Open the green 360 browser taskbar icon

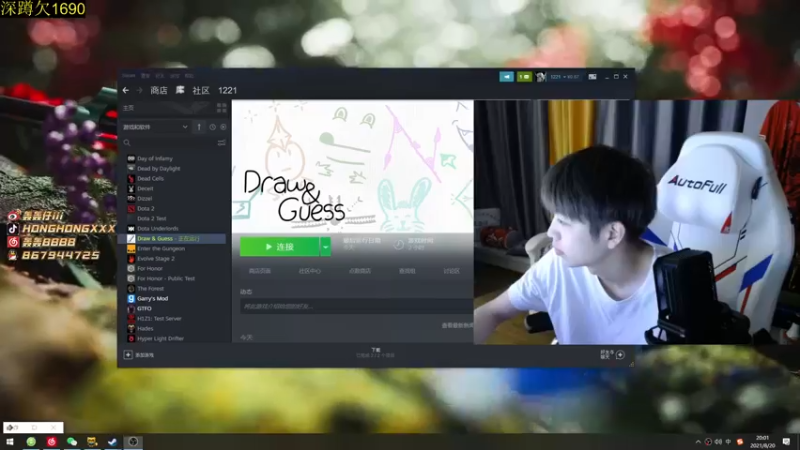coord(31,442)
